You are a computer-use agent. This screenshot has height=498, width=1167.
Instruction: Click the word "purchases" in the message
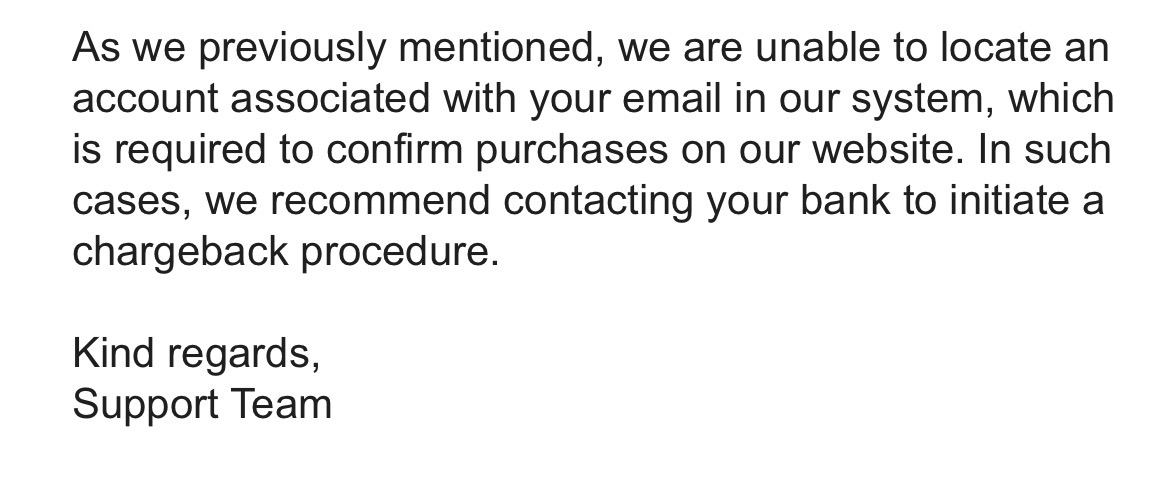coord(573,151)
